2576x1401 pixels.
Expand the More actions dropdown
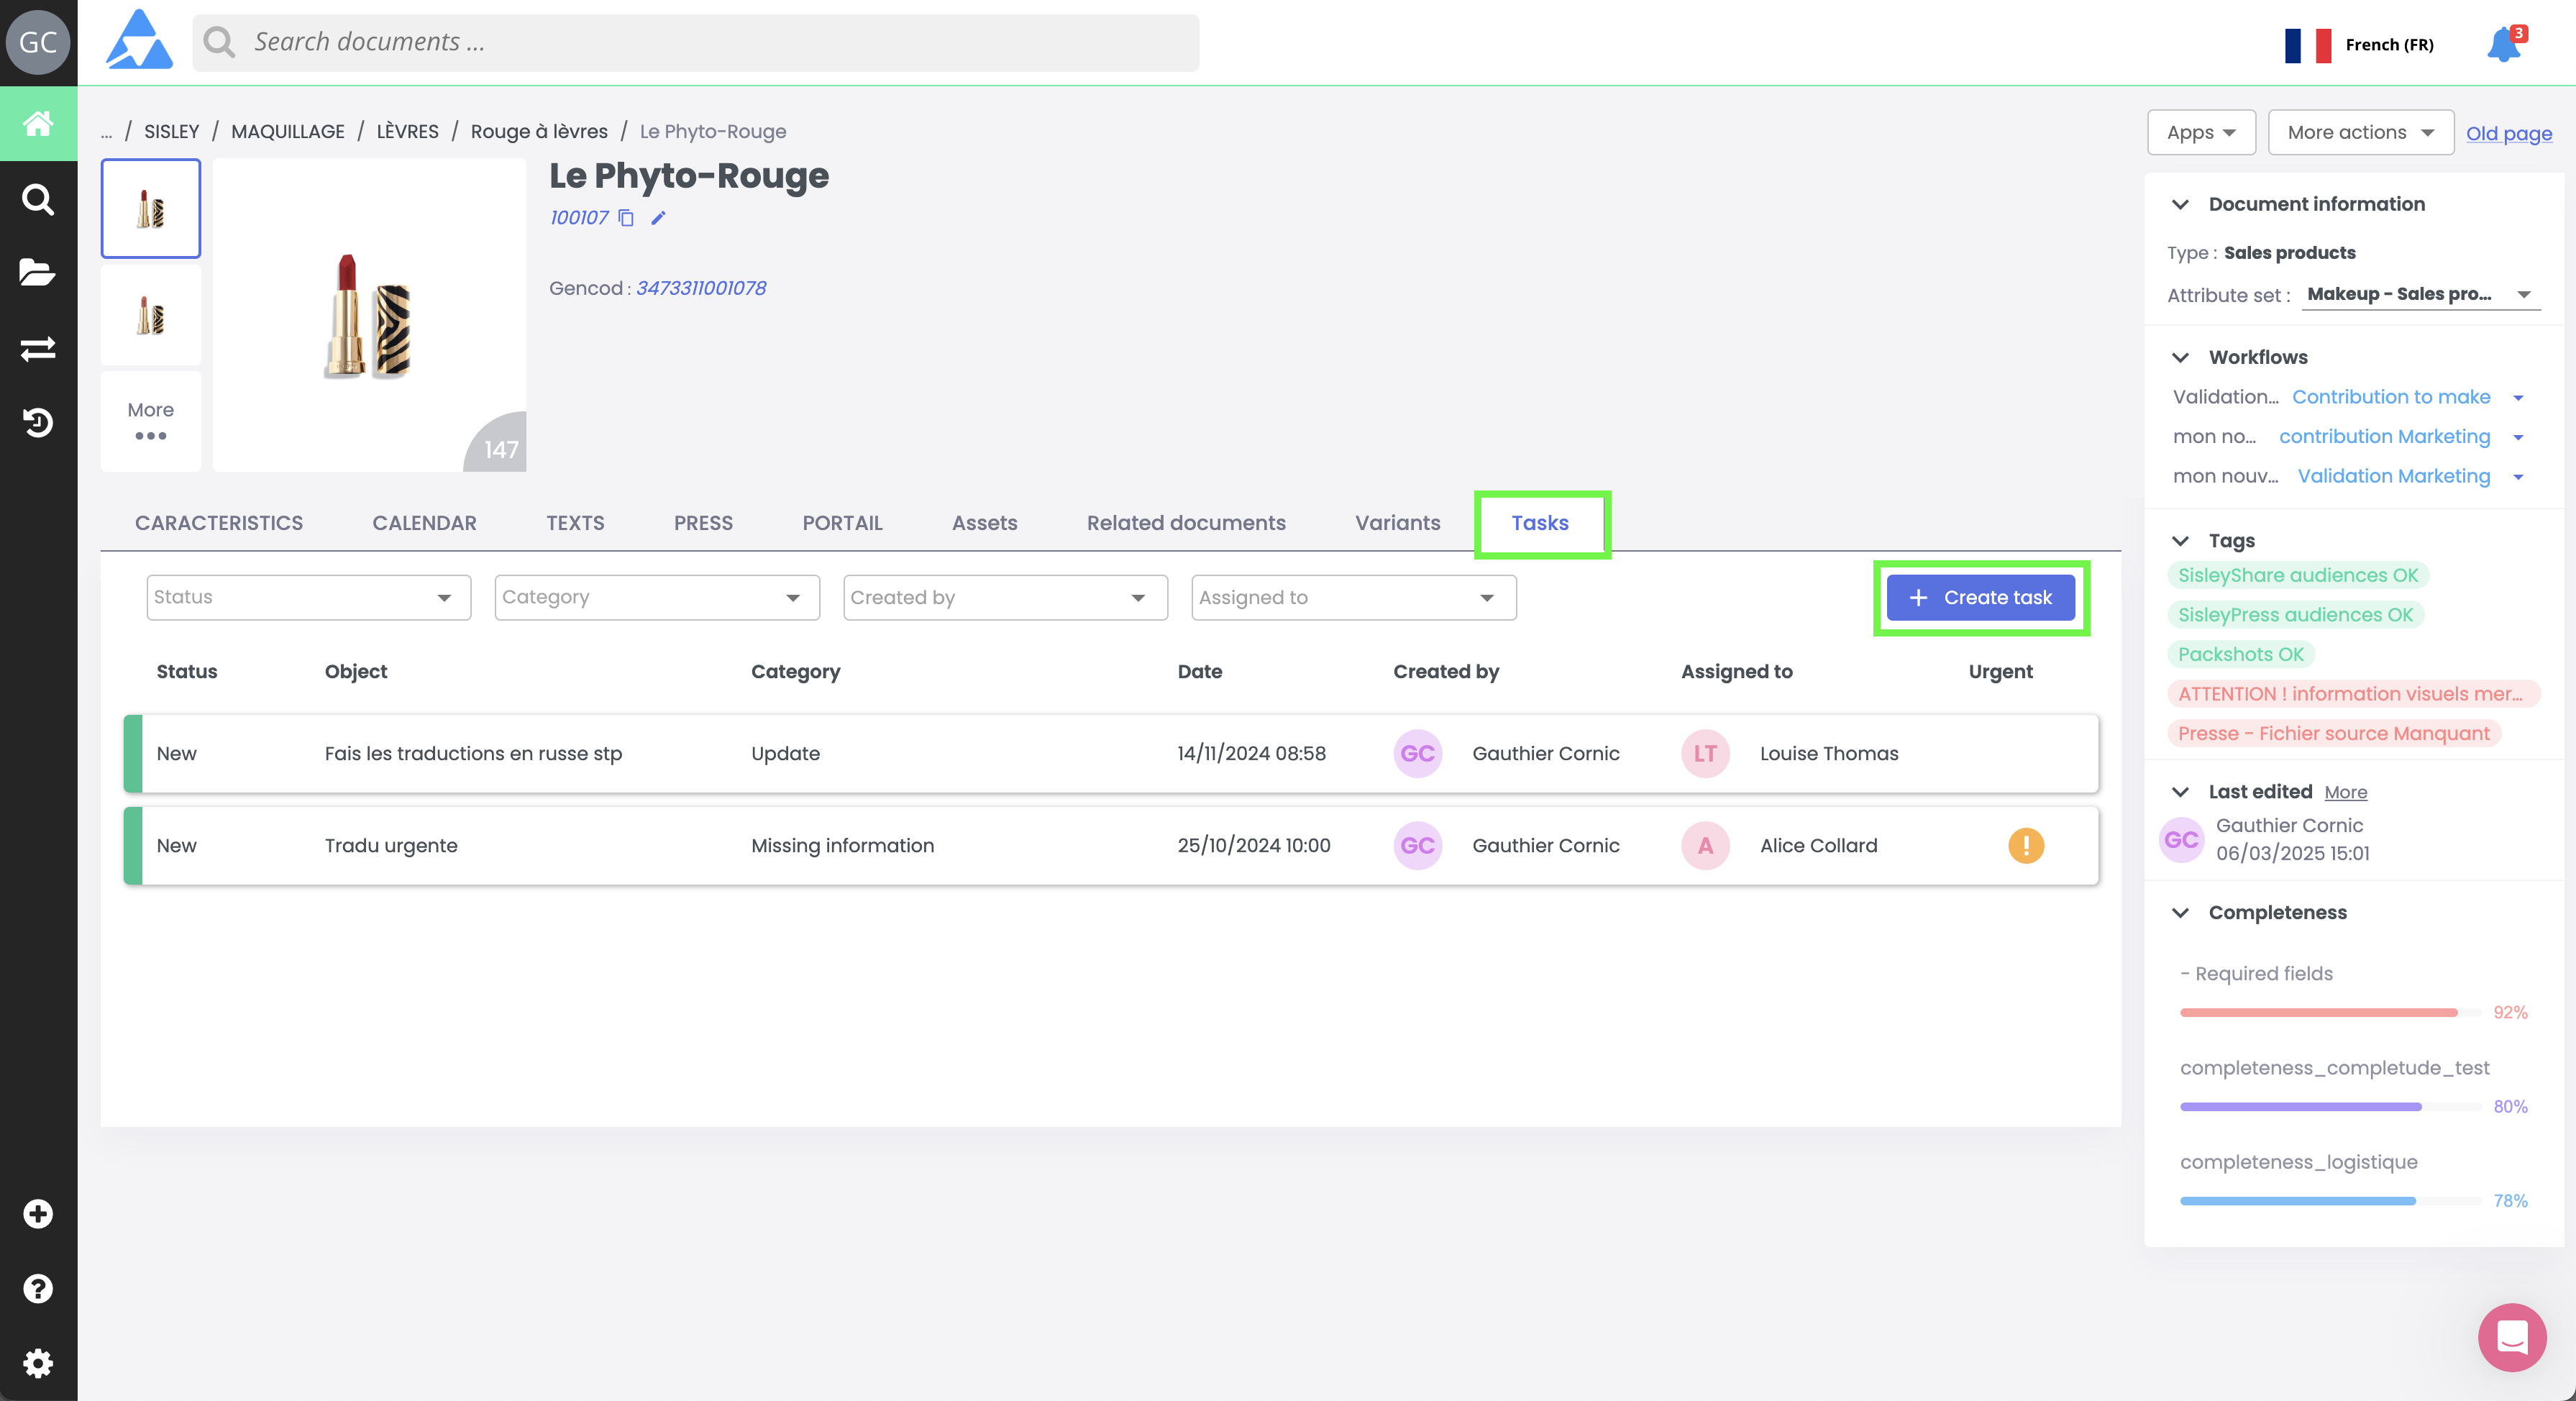point(2360,133)
